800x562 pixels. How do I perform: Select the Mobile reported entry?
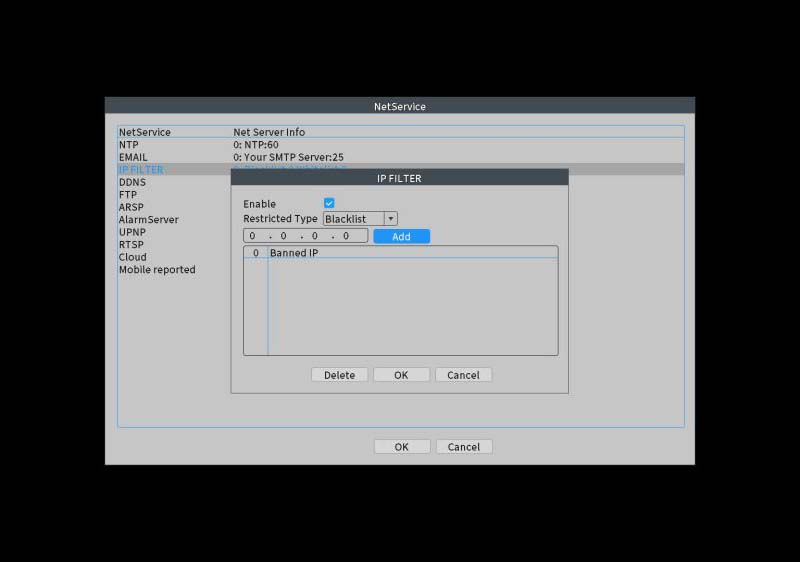(157, 270)
